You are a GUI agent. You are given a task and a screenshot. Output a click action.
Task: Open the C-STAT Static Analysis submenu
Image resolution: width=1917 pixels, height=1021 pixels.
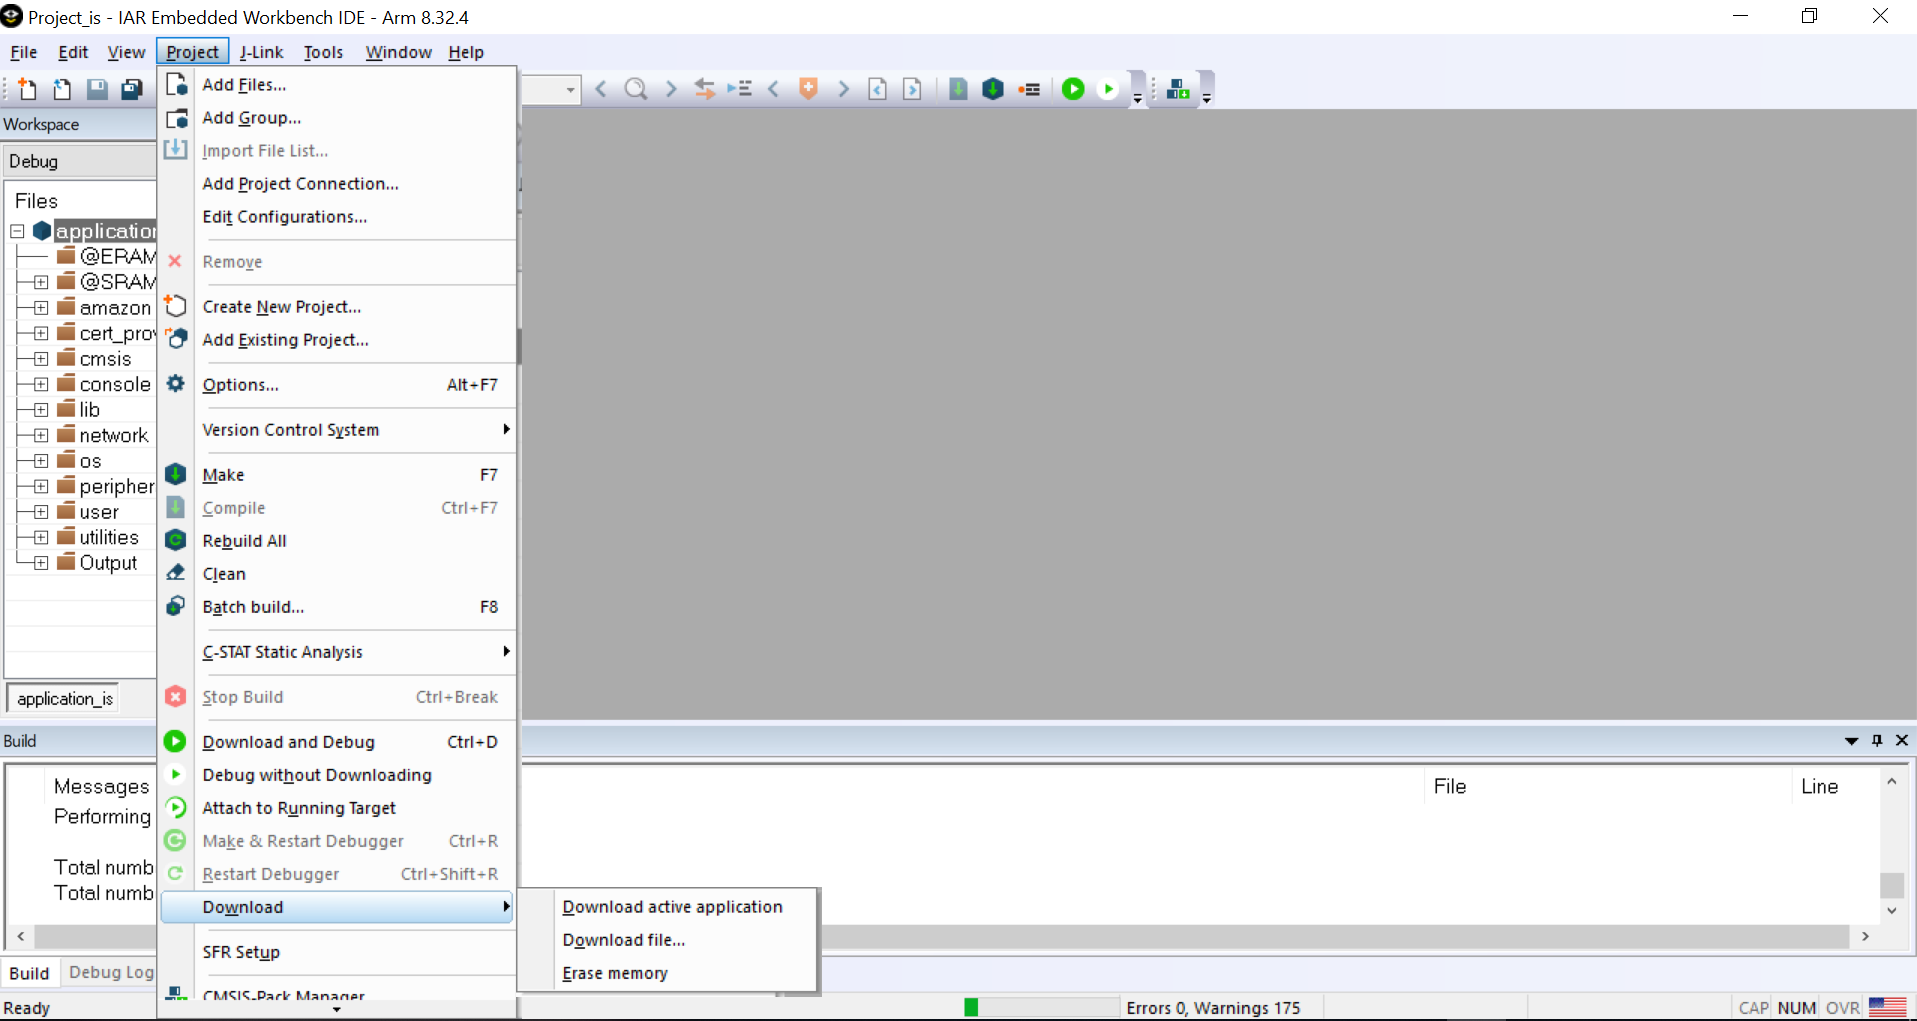click(338, 651)
